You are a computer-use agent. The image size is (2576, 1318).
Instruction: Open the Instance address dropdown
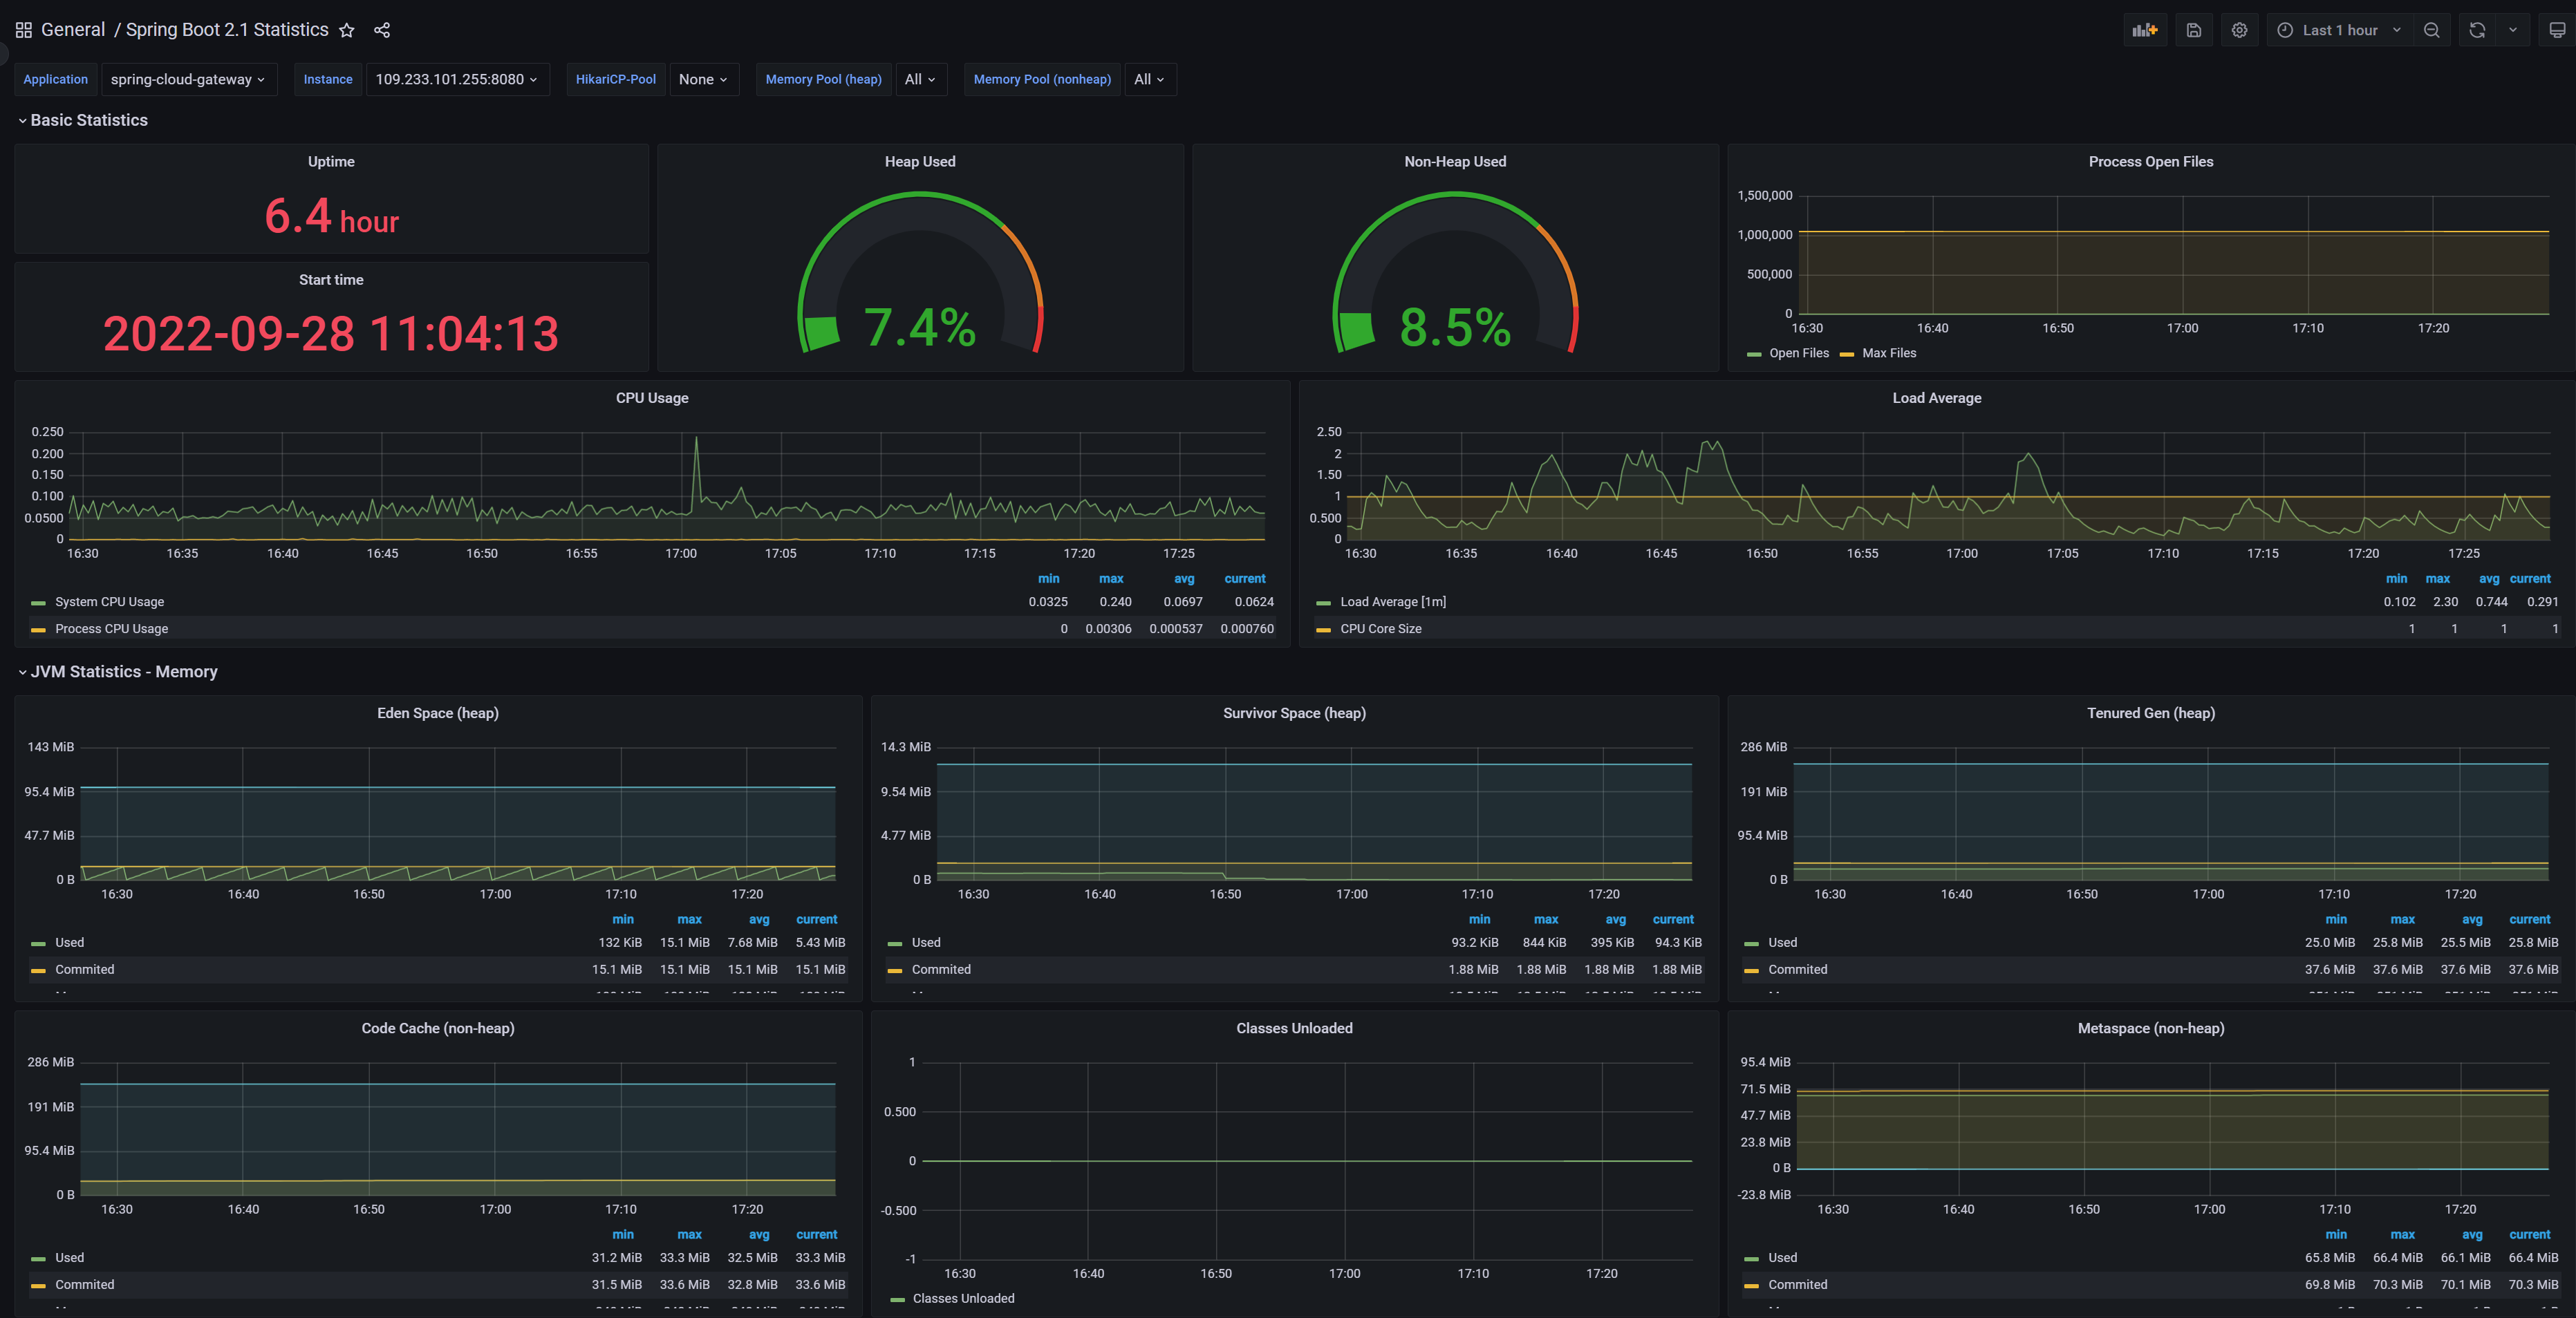point(456,79)
